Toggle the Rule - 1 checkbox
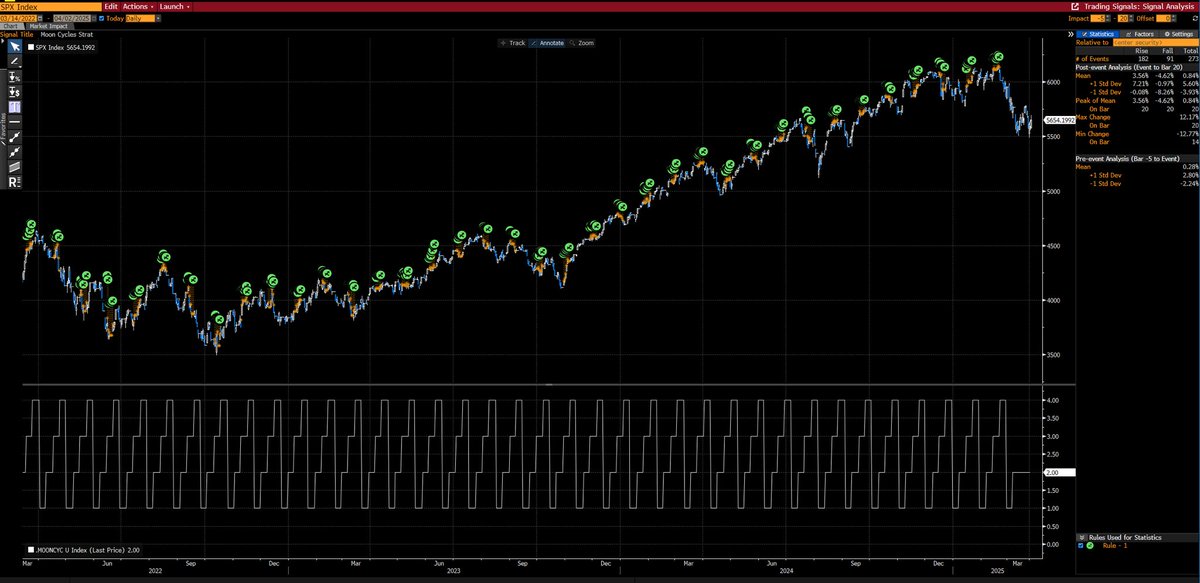This screenshot has height=583, width=1200. point(1079,546)
